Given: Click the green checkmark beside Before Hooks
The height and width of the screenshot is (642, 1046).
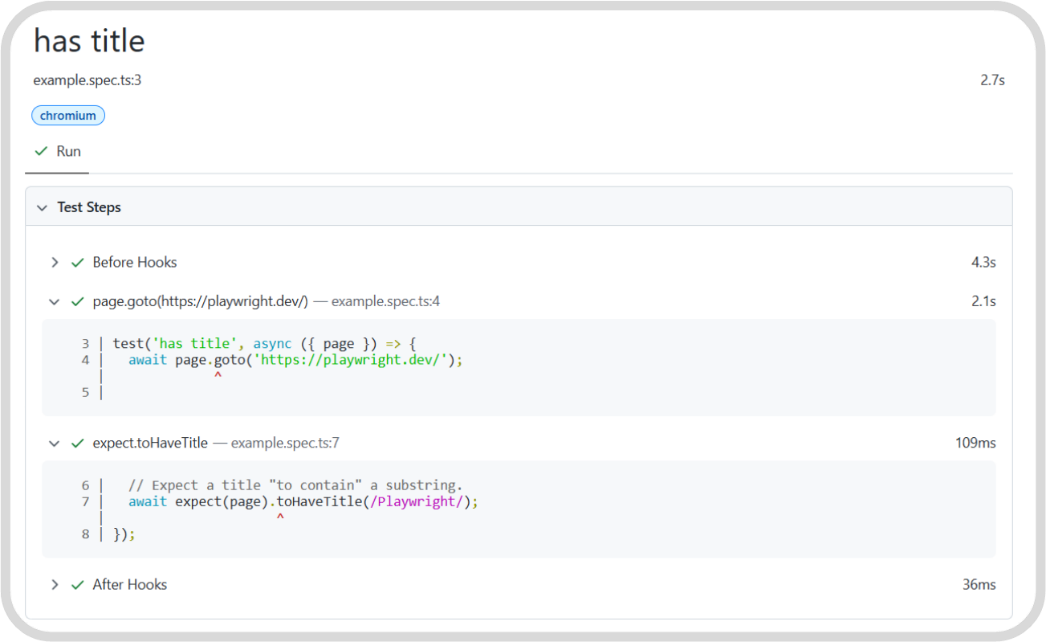Looking at the screenshot, I should (77, 262).
